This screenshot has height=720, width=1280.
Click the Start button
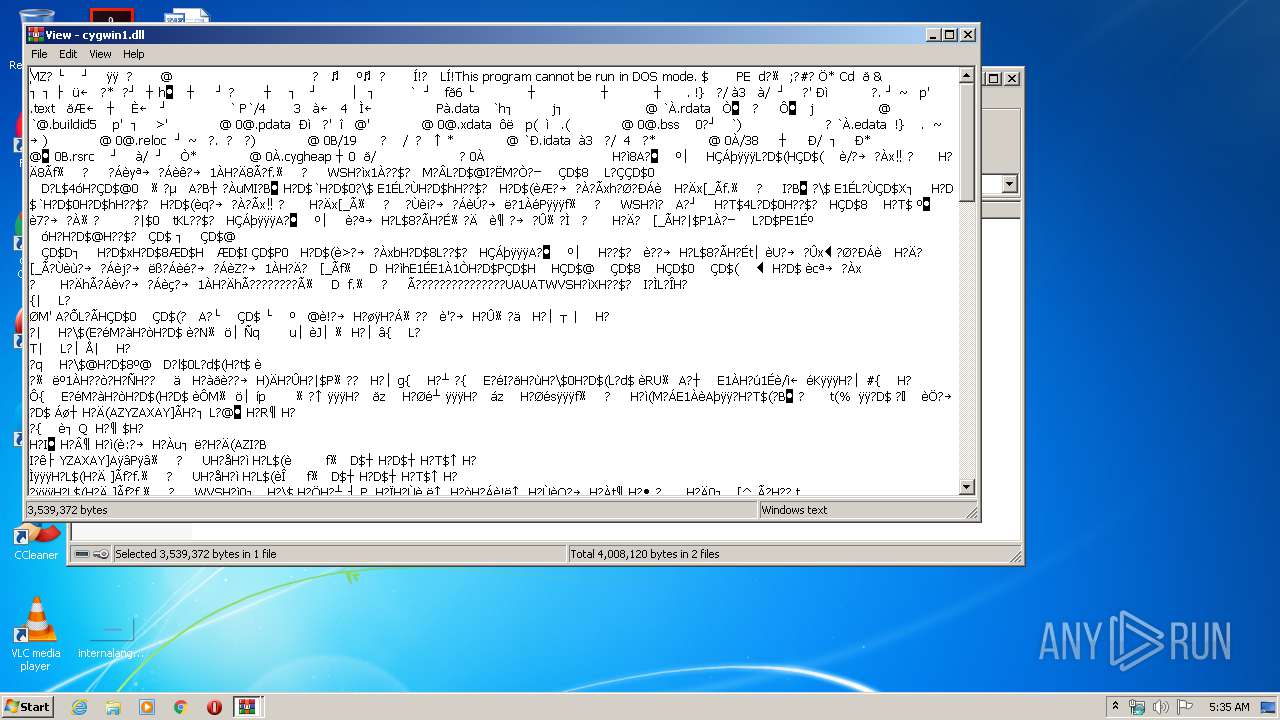pyautogui.click(x=28, y=706)
